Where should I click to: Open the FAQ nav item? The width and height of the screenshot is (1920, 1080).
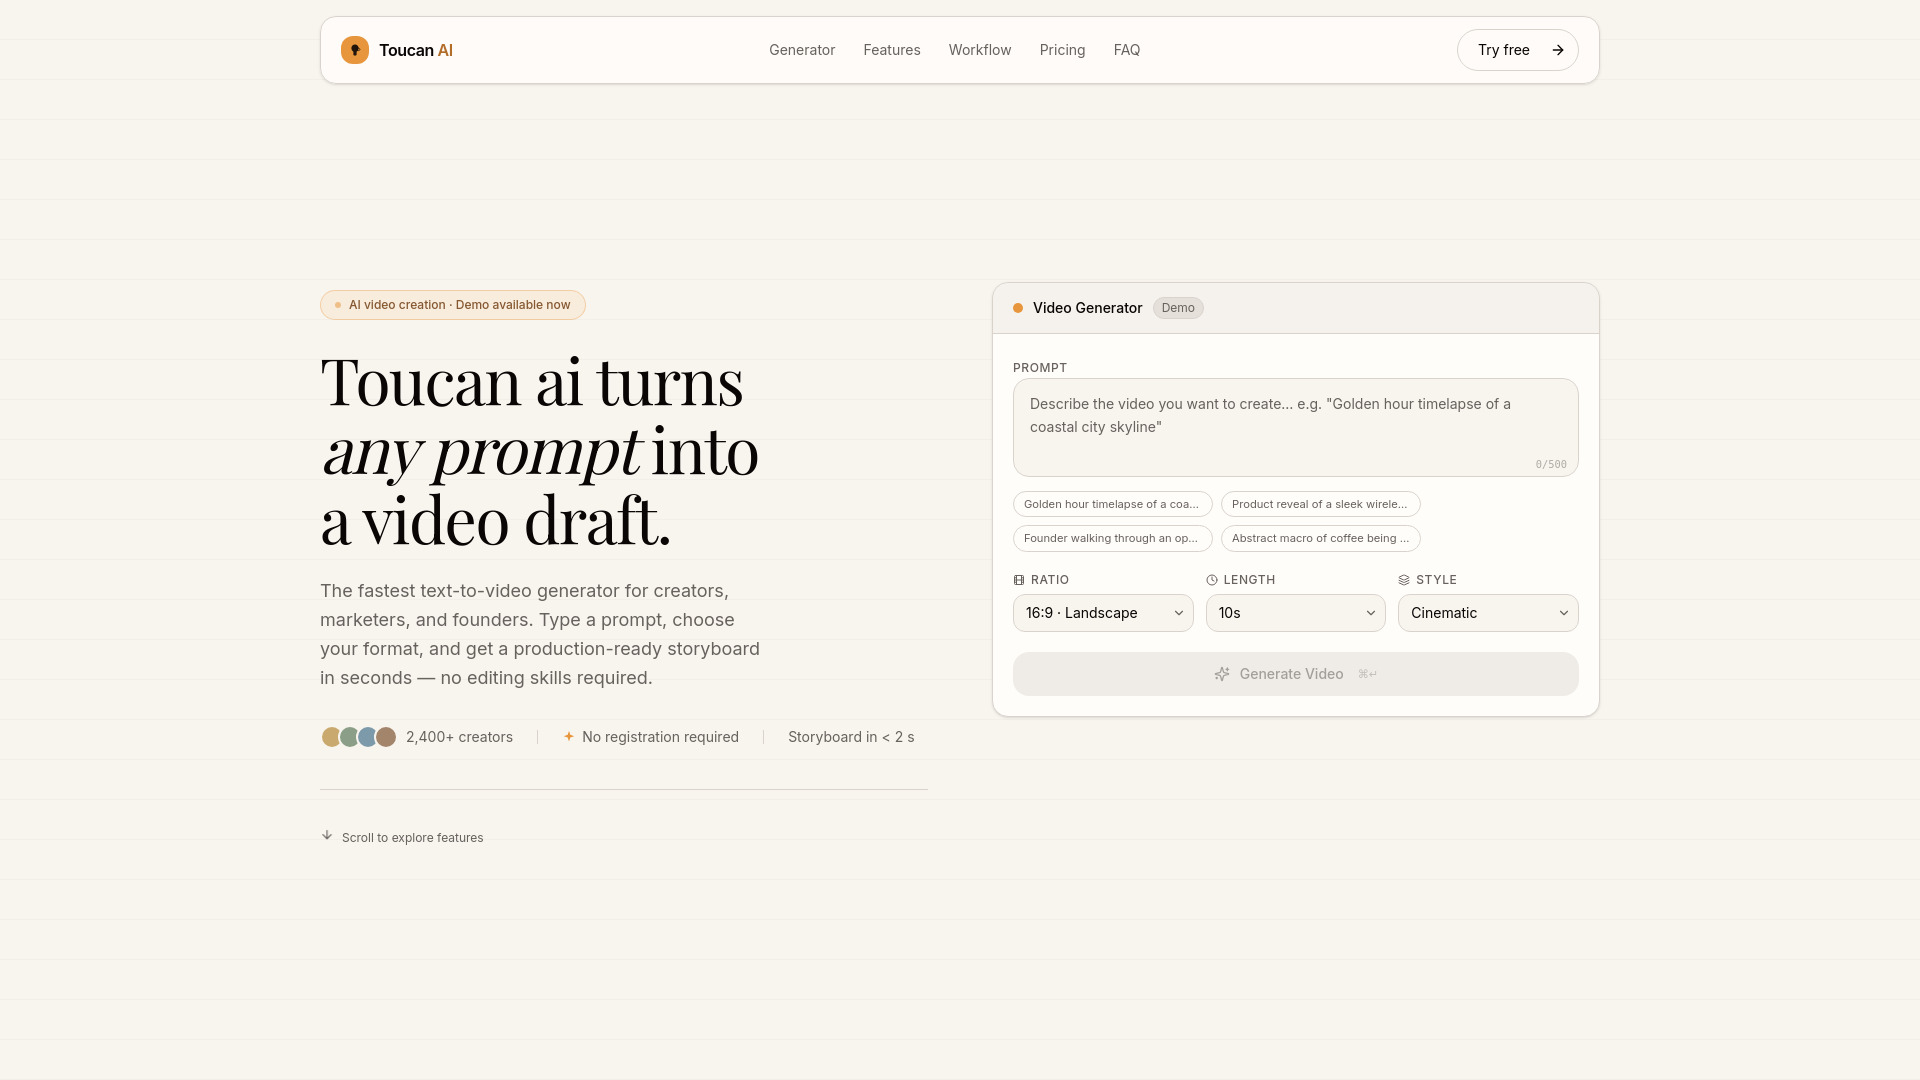pyautogui.click(x=1127, y=50)
